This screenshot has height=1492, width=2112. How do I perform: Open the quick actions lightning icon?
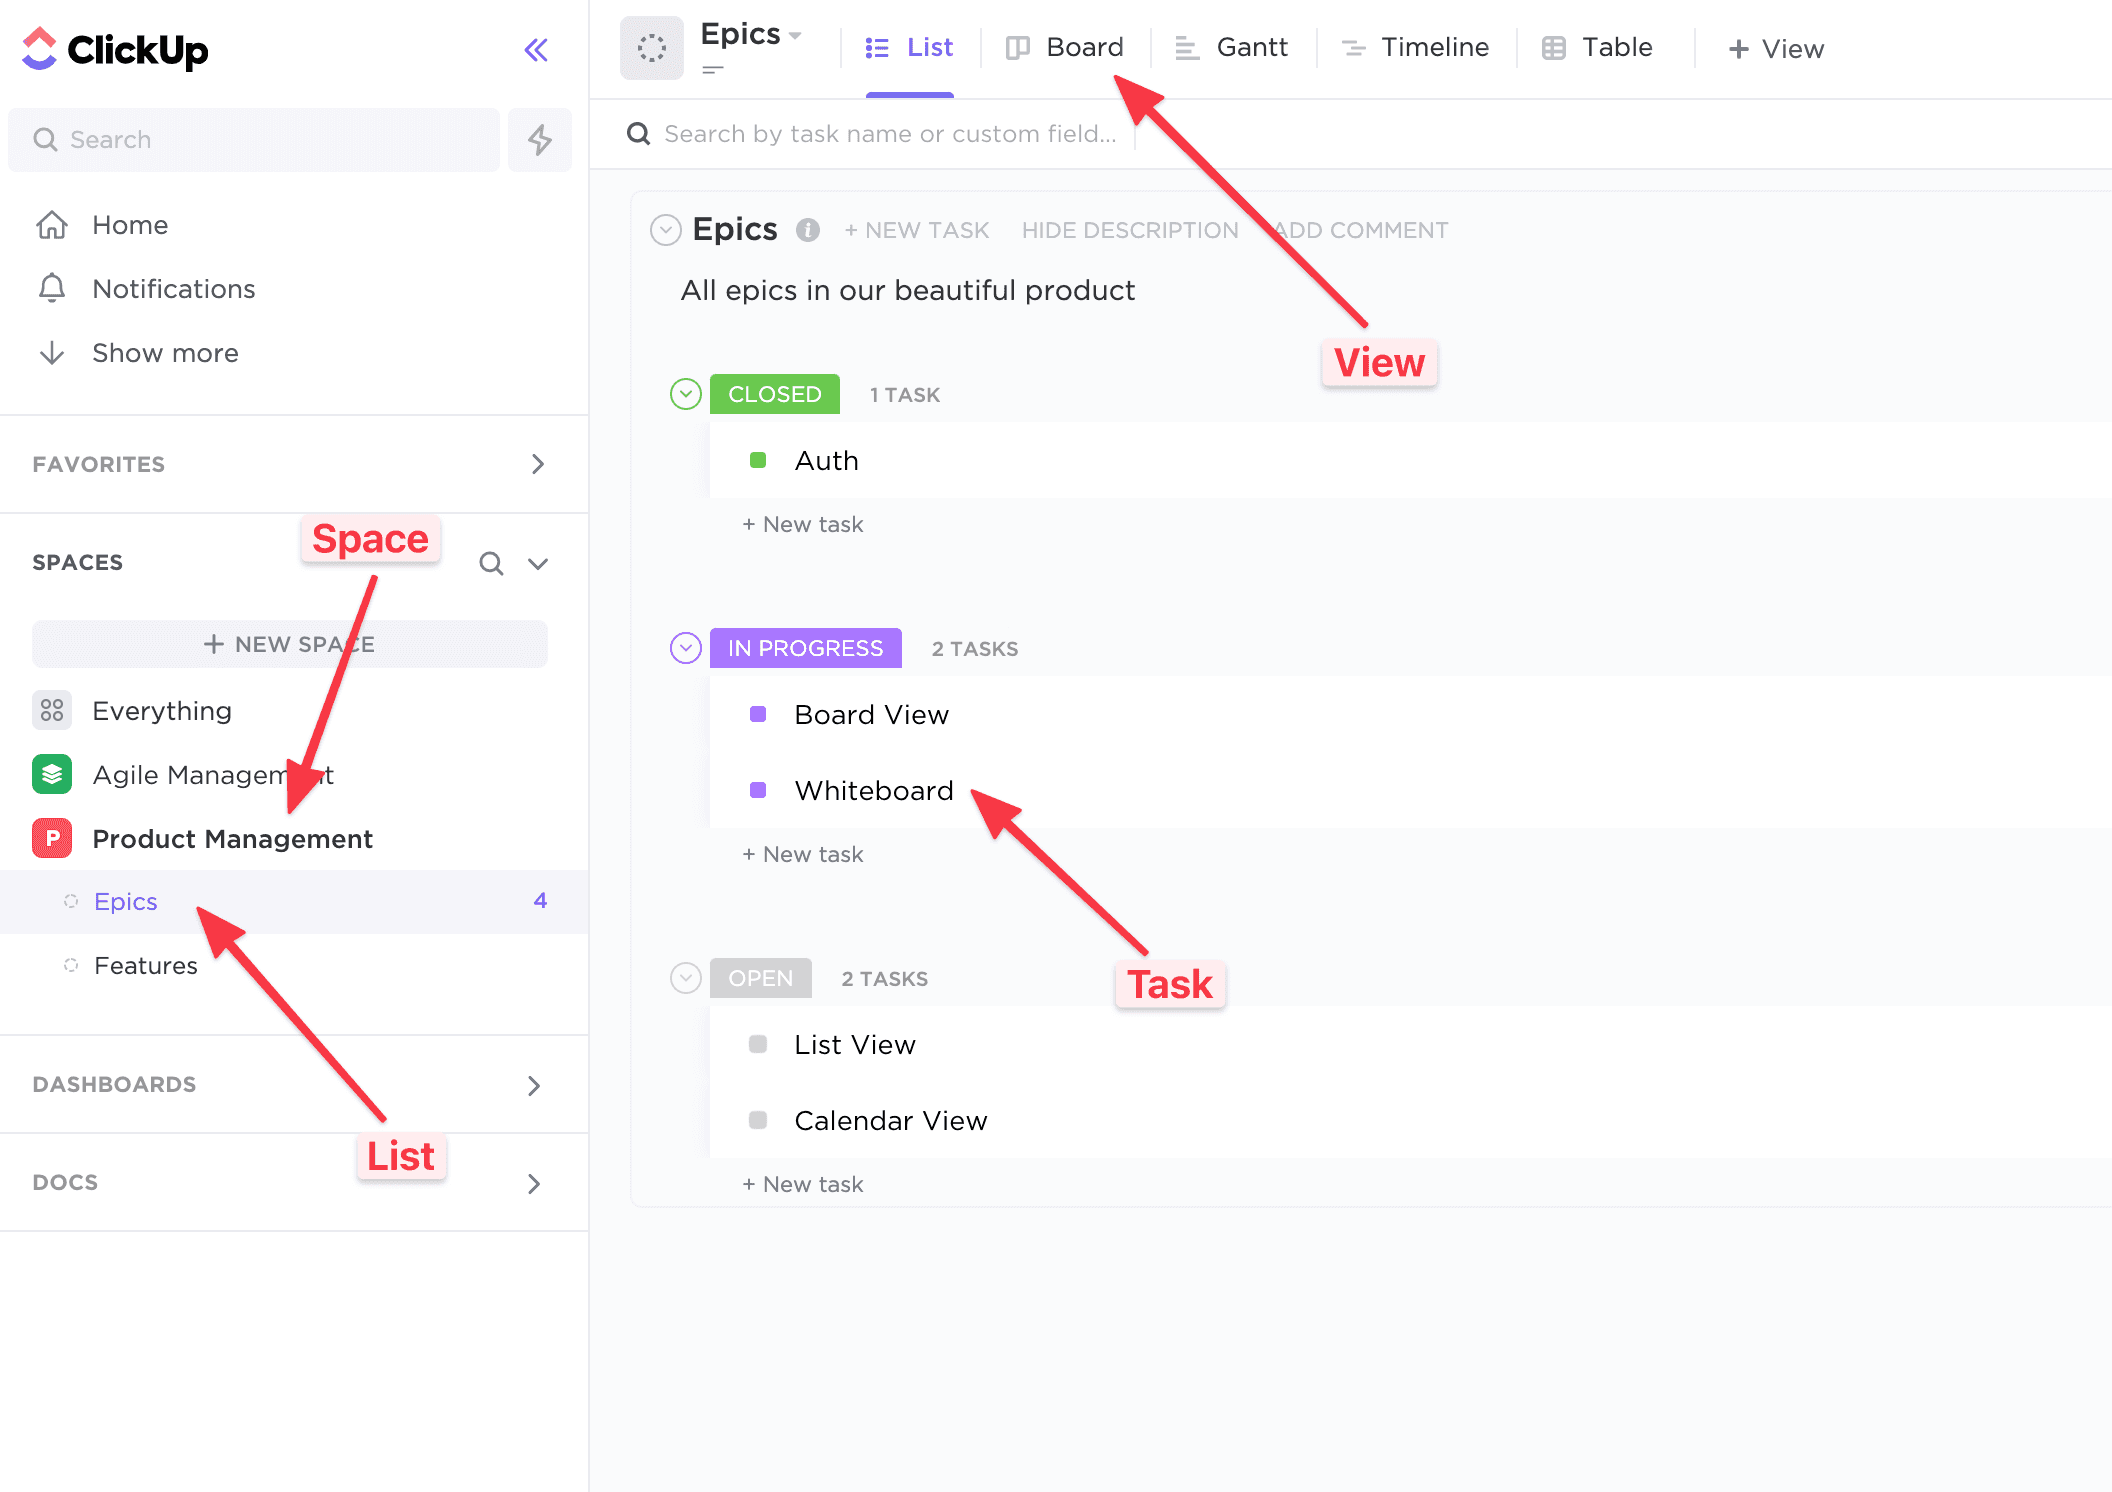pyautogui.click(x=540, y=139)
